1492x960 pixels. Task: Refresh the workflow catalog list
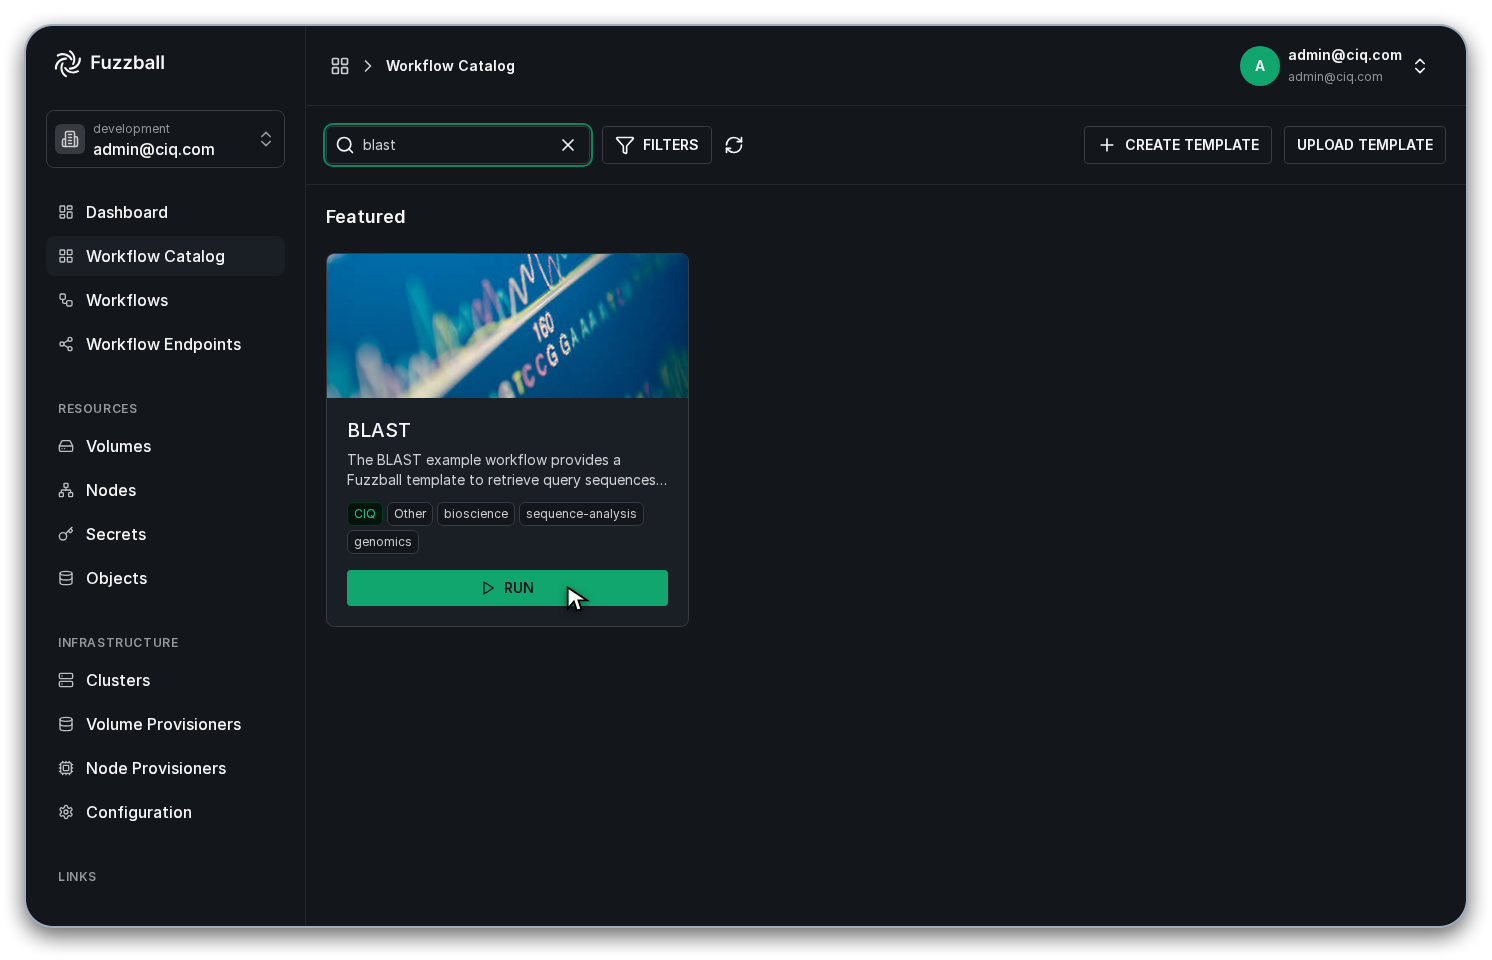pos(734,145)
